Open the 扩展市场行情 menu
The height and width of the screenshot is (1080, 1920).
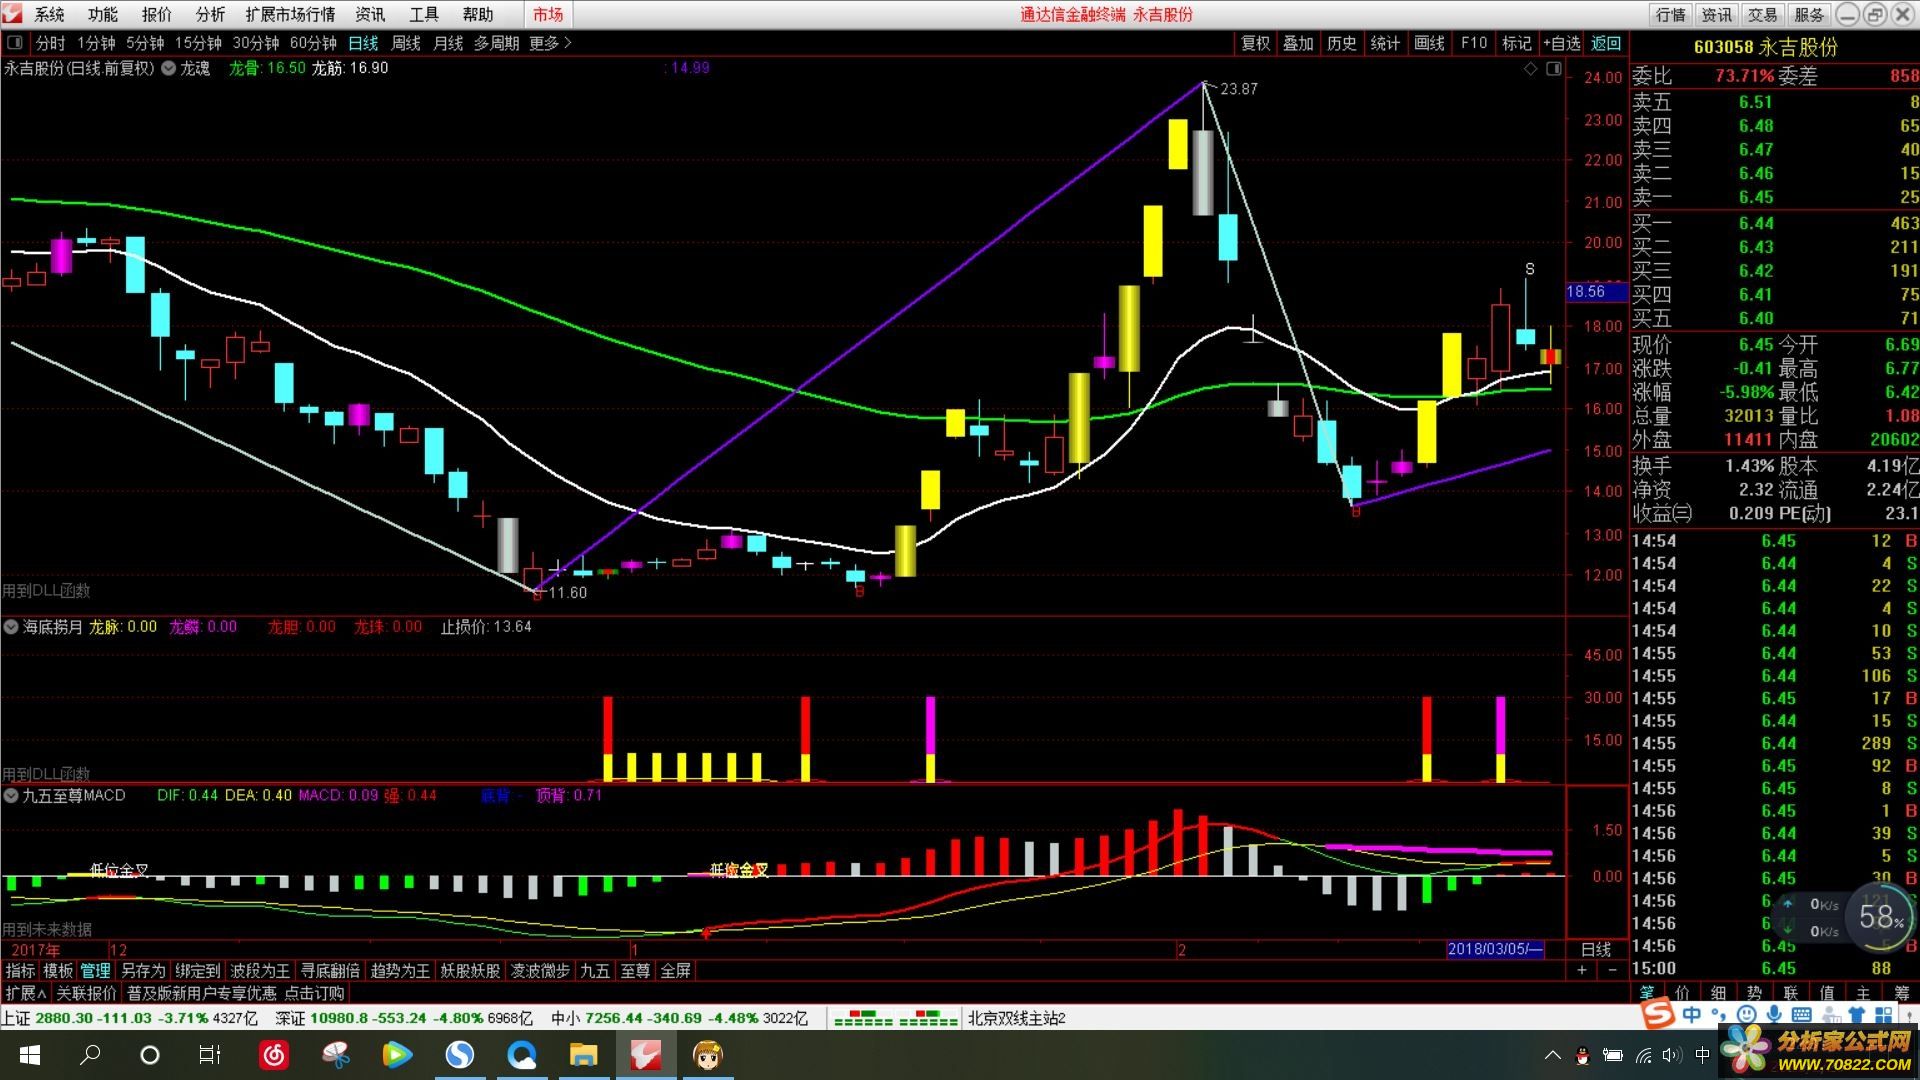[290, 14]
